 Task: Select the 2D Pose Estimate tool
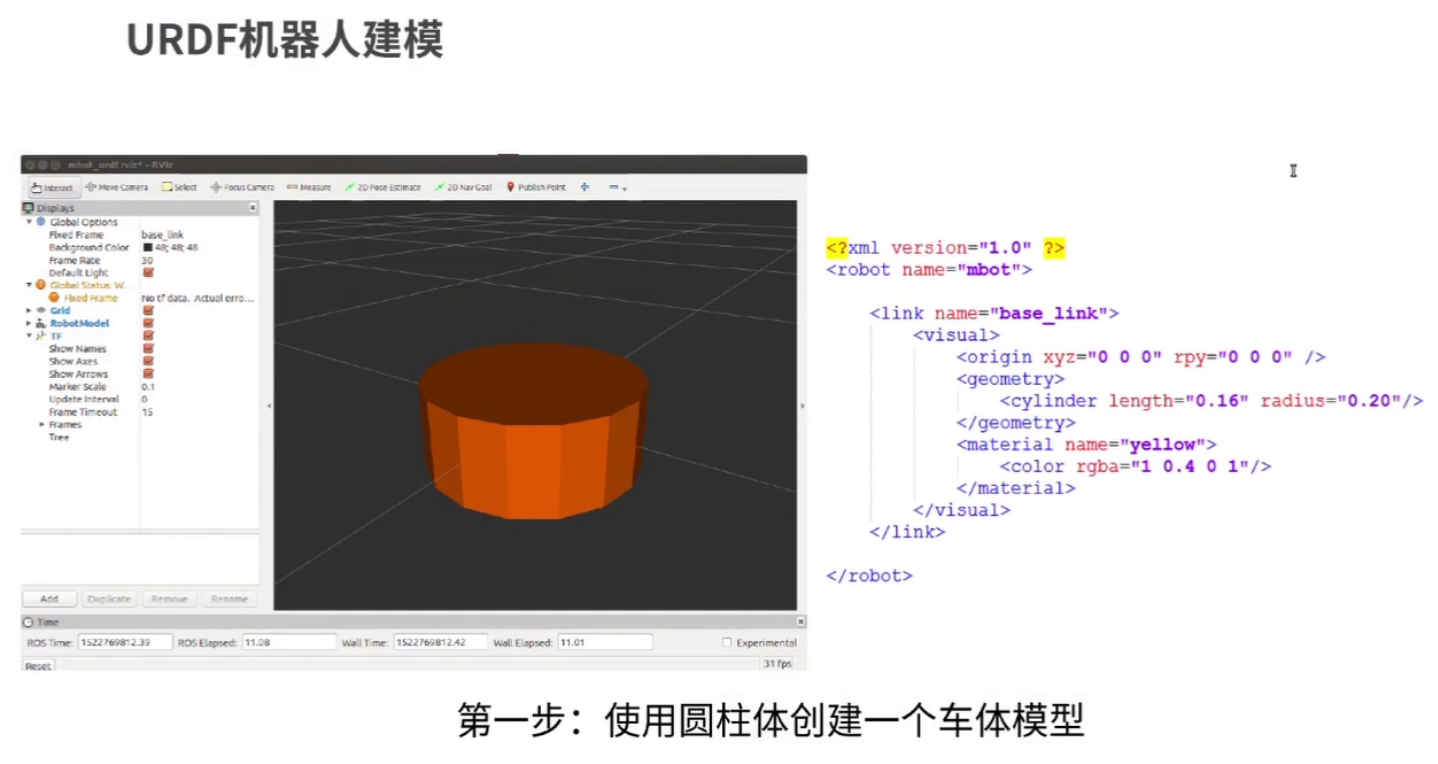point(383,187)
